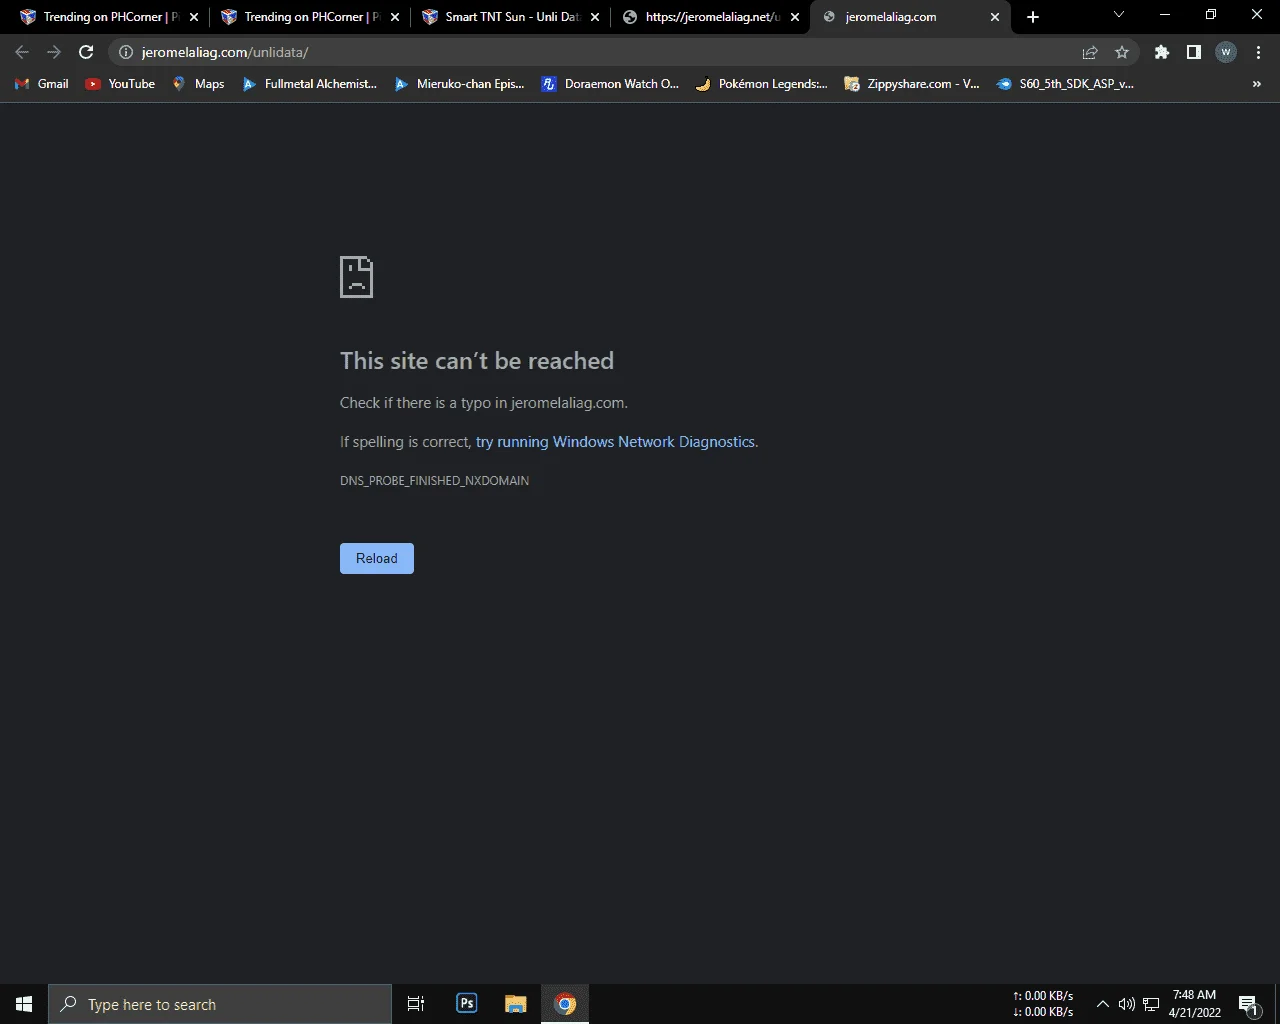Open File Explorer from the taskbar

click(515, 1004)
